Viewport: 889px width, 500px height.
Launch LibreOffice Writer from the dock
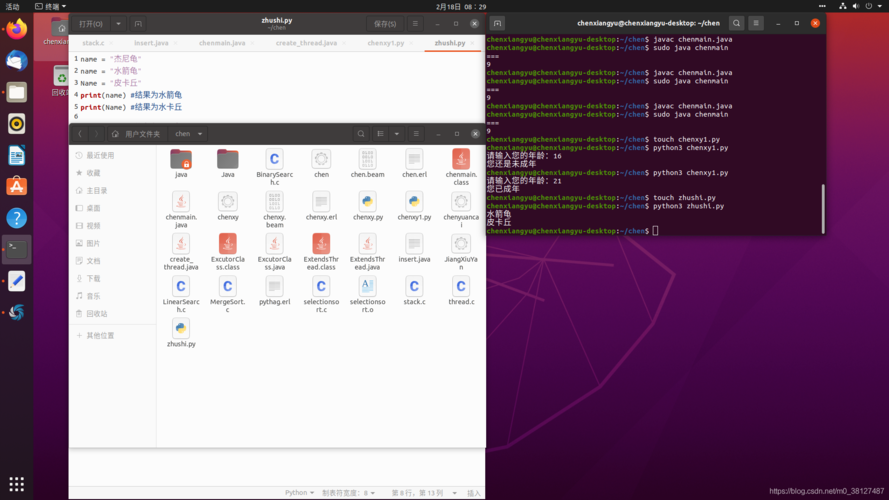(16, 155)
